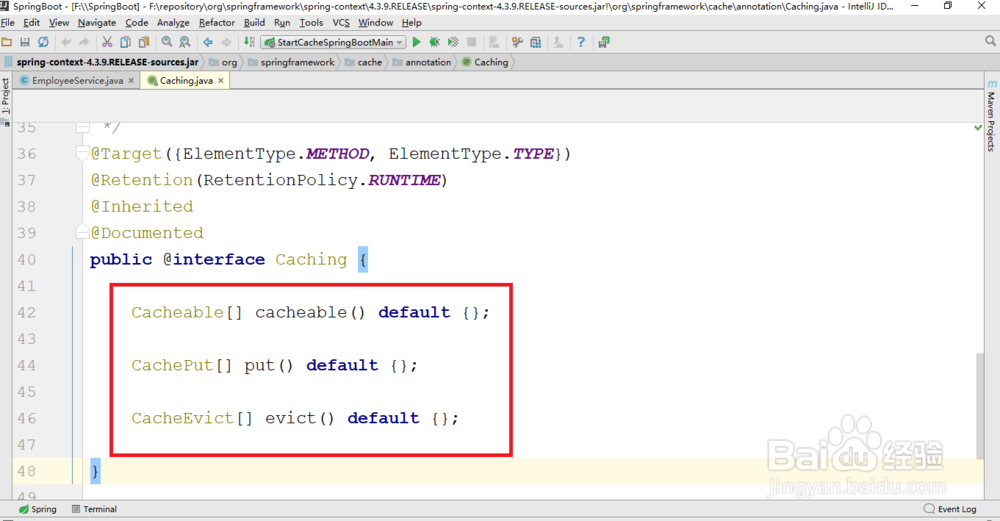
Task: Click the Copy icon in toolbar
Action: coord(126,42)
